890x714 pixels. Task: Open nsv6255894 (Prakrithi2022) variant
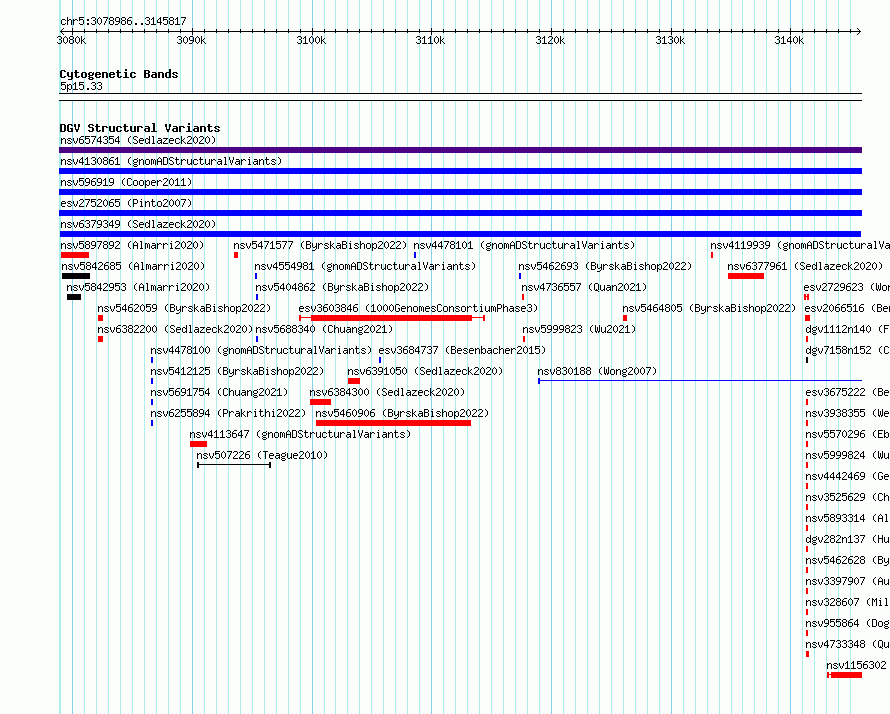pyautogui.click(x=228, y=413)
